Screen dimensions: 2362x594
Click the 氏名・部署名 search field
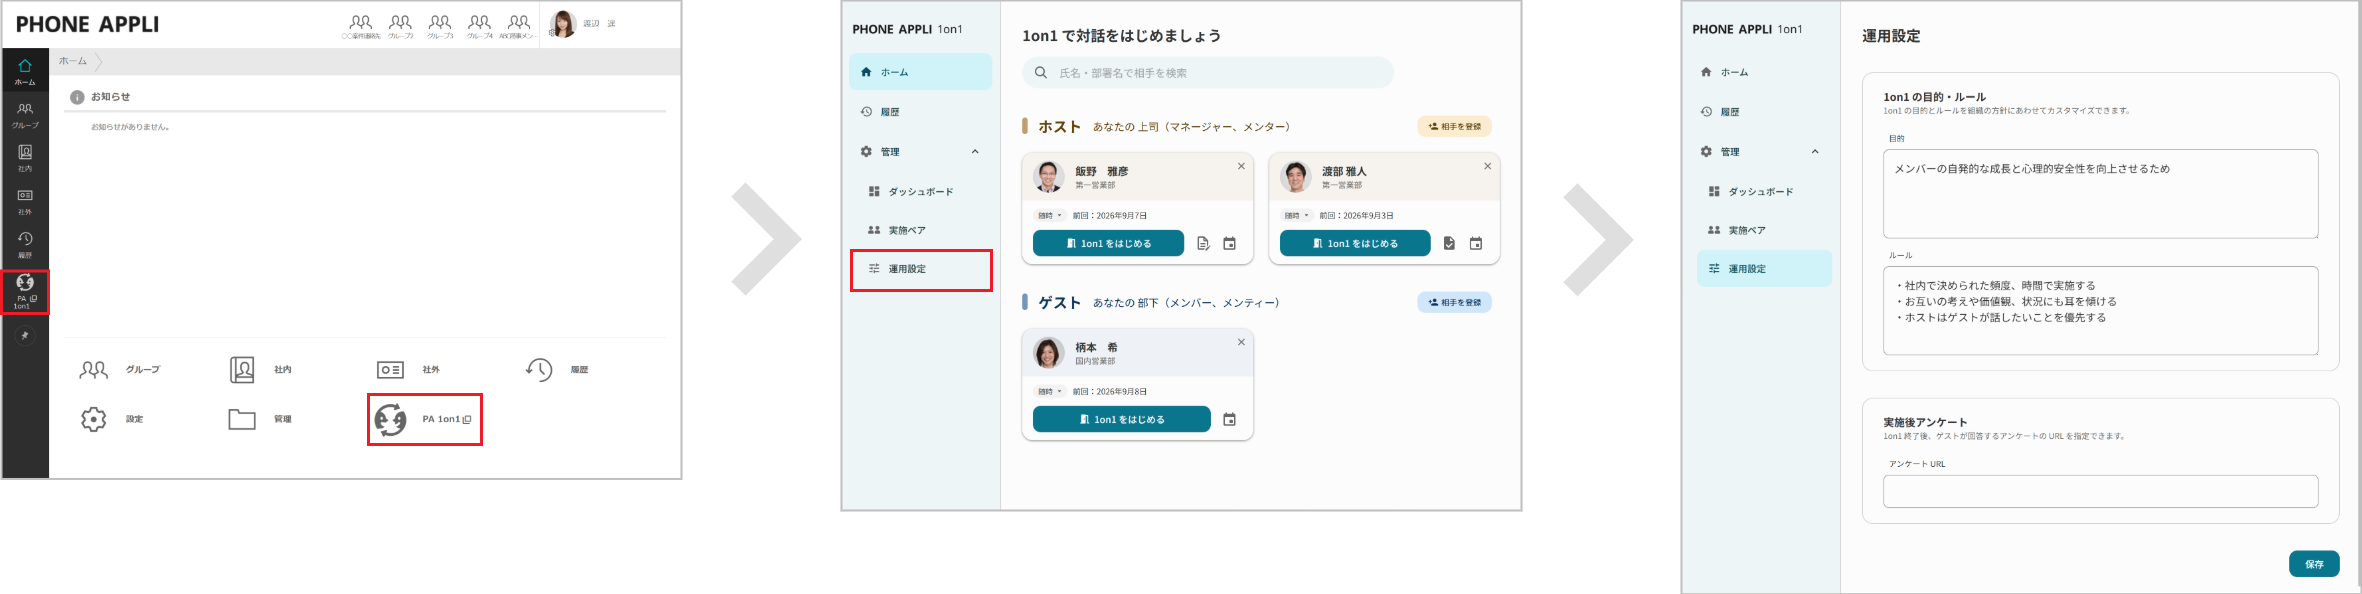pos(1208,73)
